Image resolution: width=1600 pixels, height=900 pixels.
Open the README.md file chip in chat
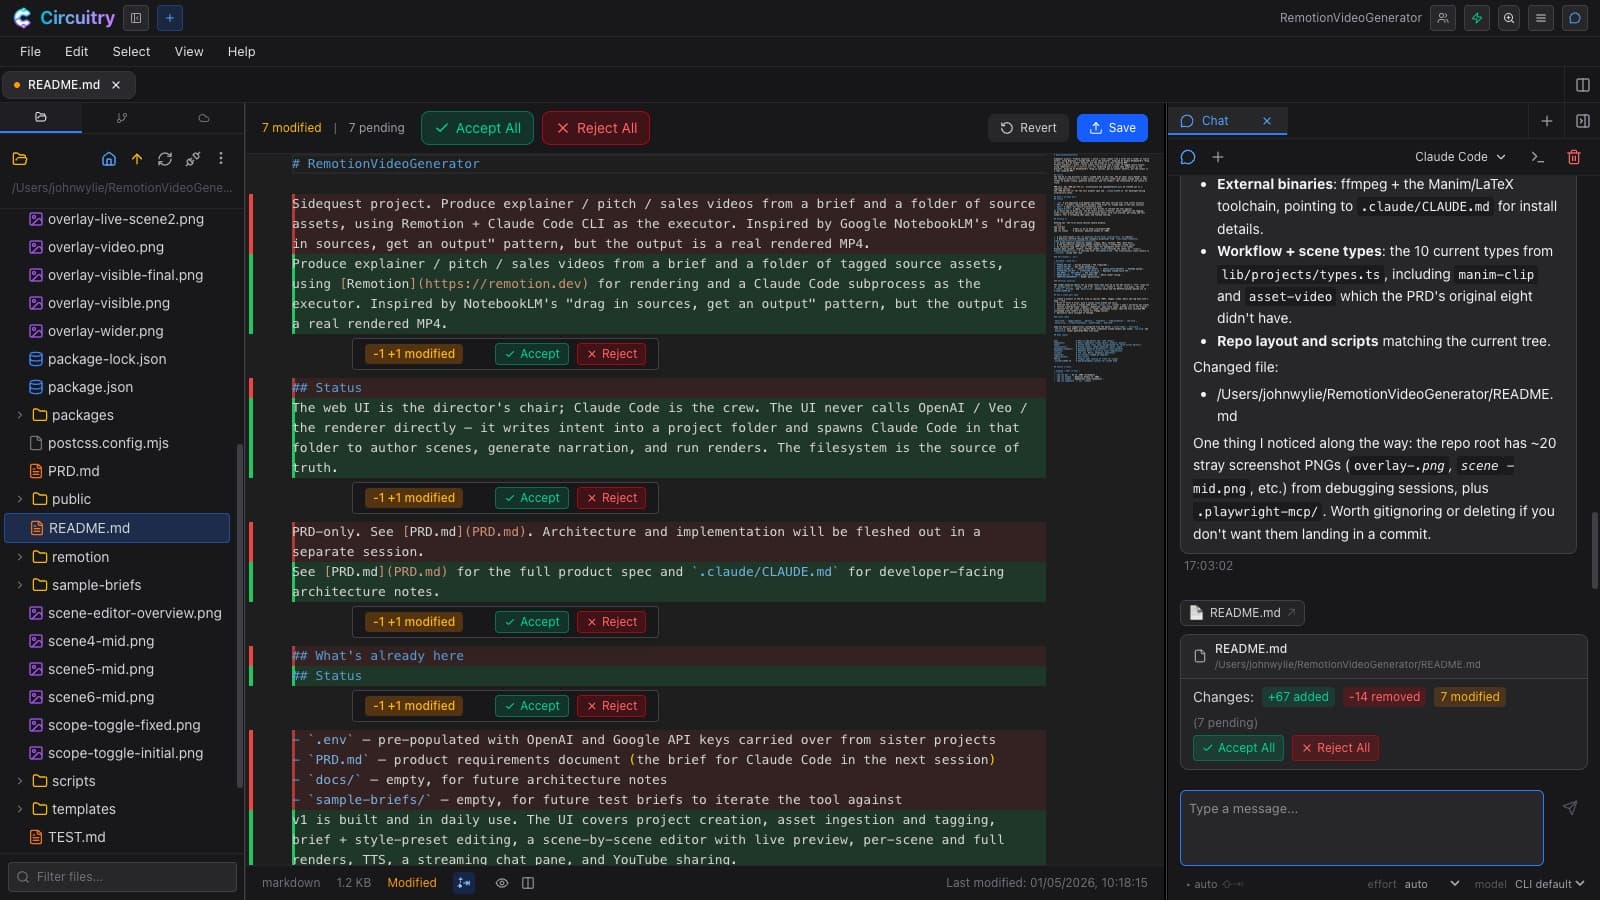point(1242,613)
